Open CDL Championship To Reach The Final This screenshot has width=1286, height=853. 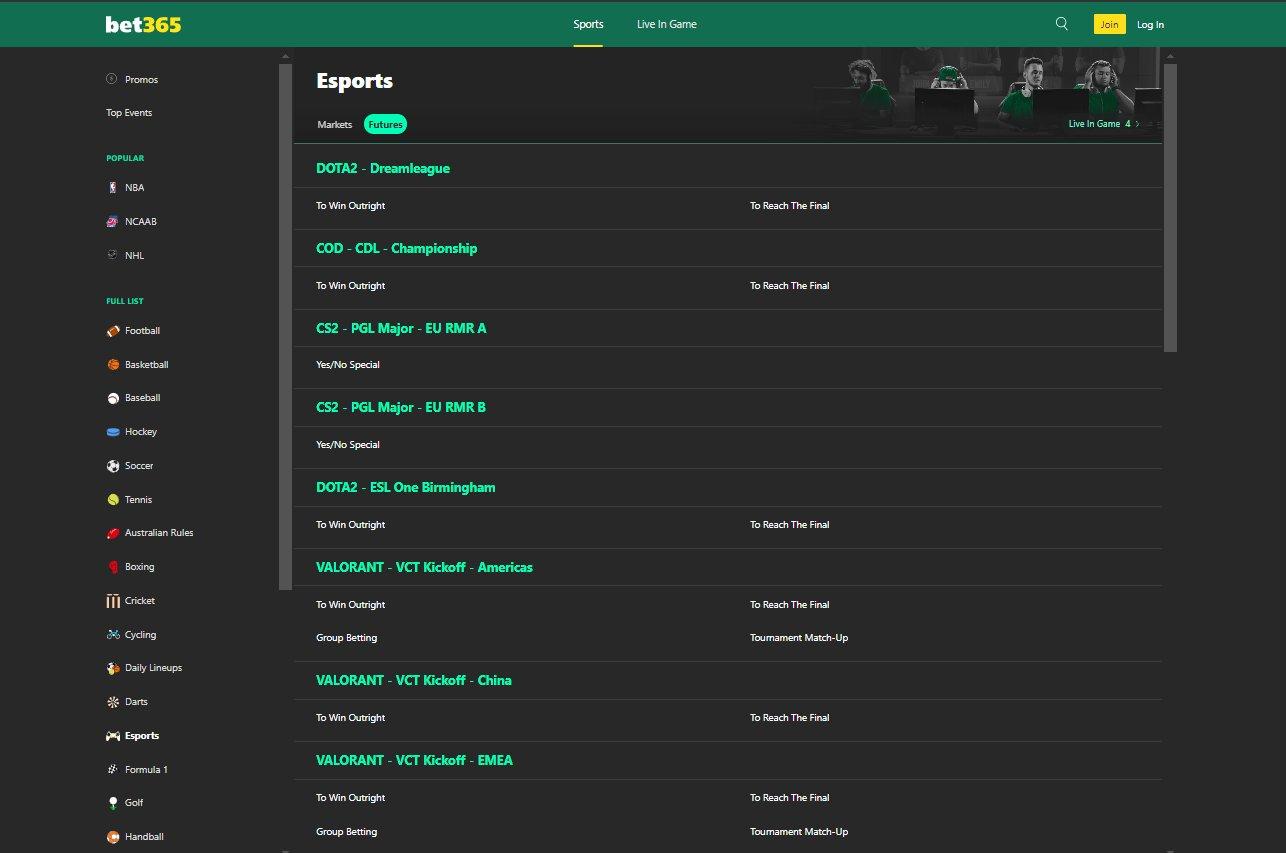(790, 286)
